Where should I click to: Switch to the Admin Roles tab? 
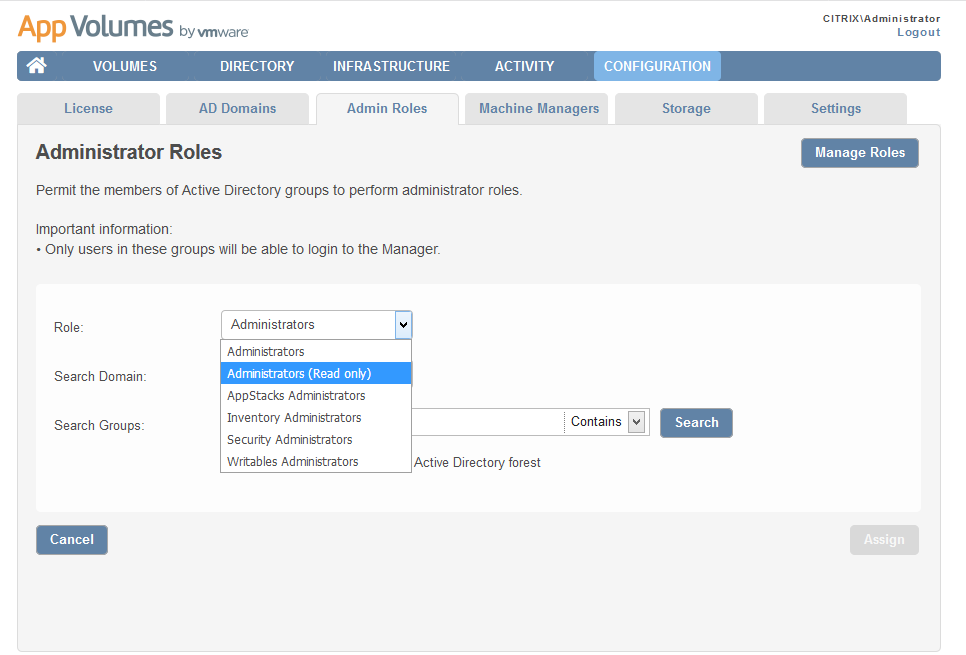point(387,108)
